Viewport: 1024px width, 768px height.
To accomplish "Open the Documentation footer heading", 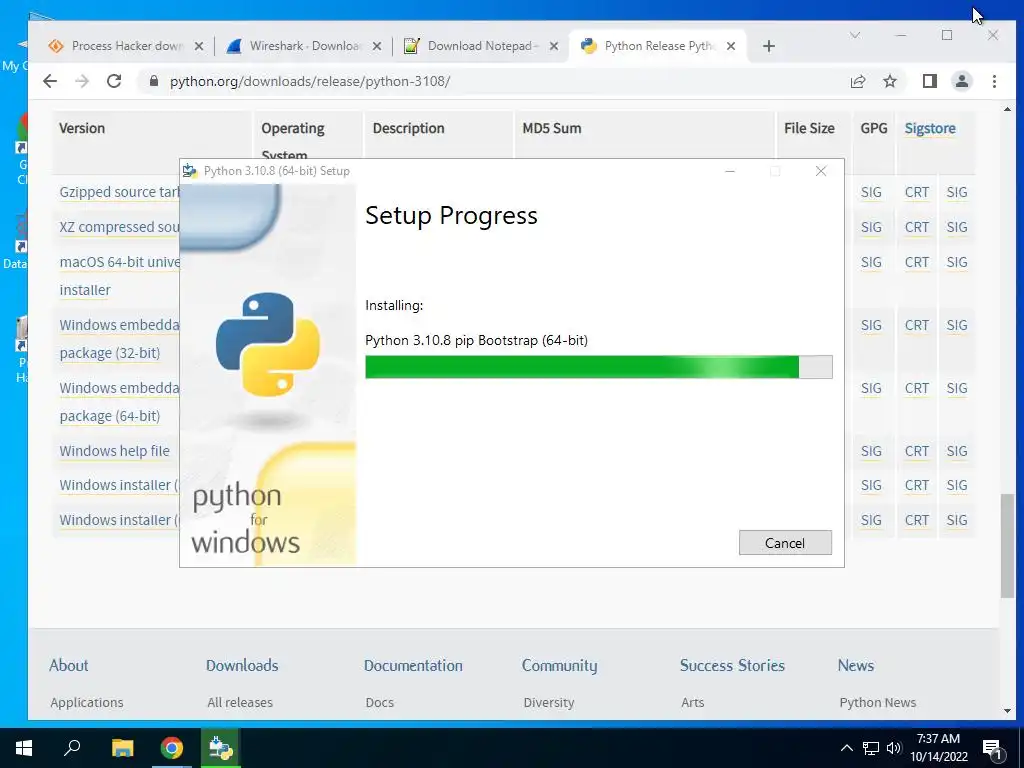I will point(413,665).
